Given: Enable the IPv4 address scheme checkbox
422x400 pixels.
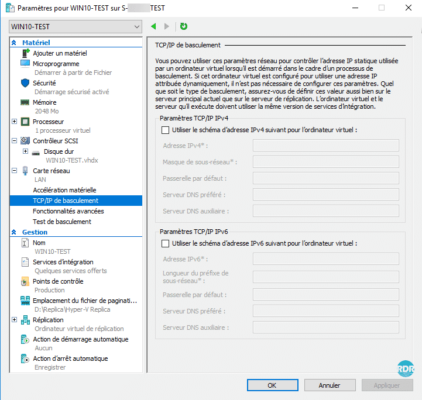Looking at the screenshot, I should pos(165,130).
